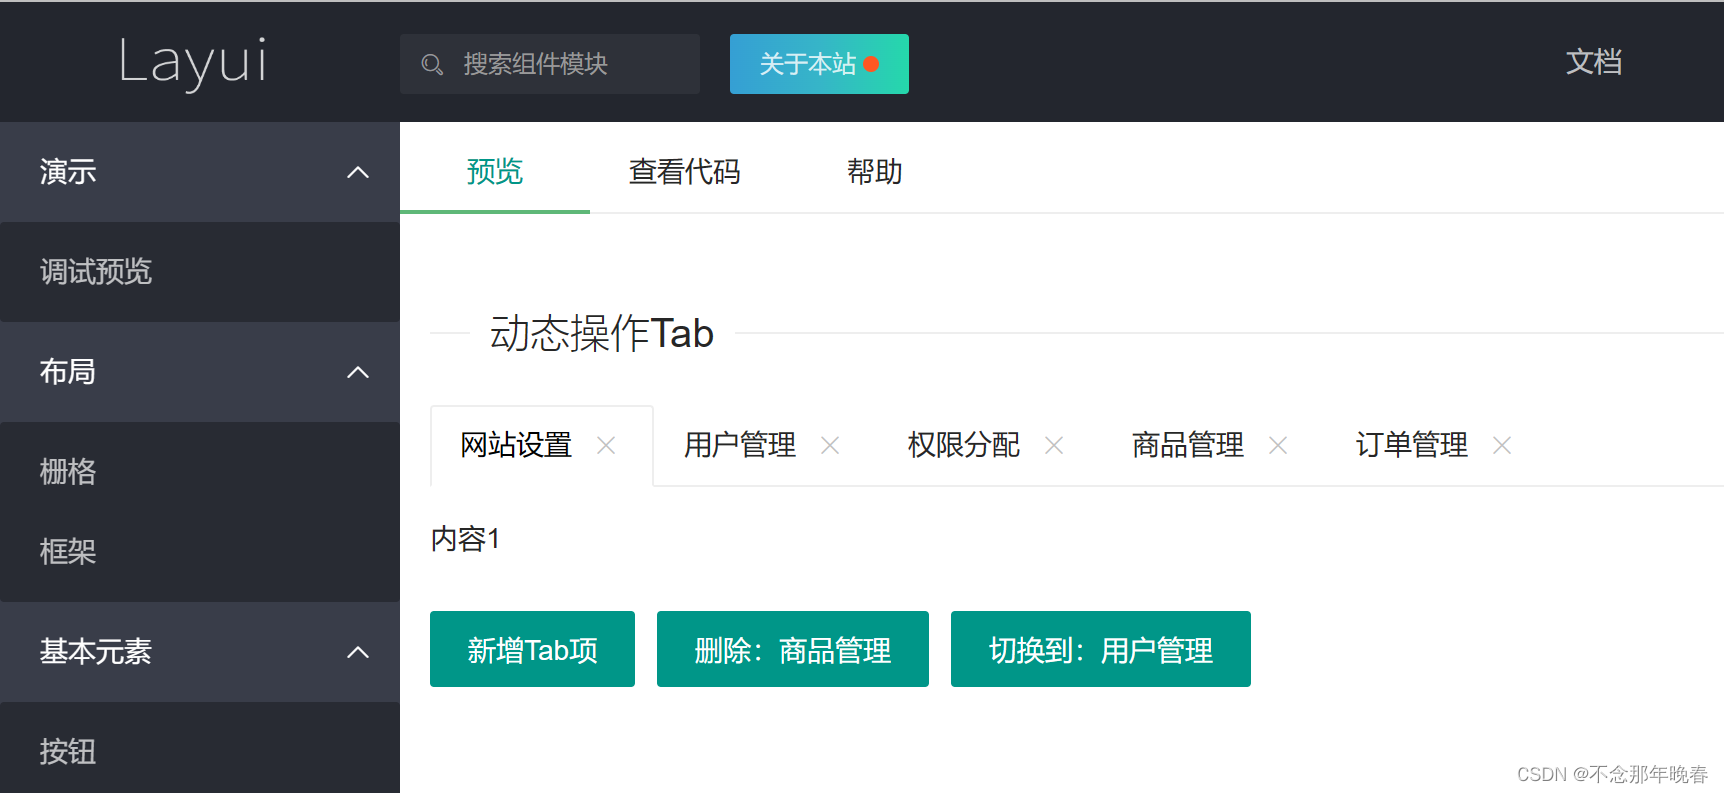Click the search magnifier icon
The height and width of the screenshot is (793, 1724).
[432, 65]
